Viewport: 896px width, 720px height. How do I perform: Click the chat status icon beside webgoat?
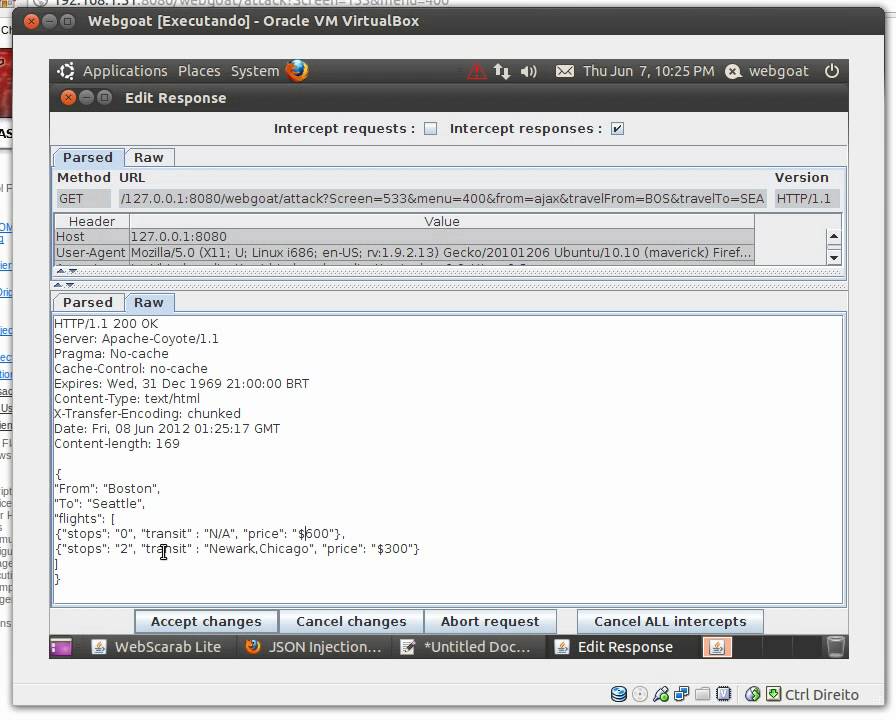tap(733, 71)
